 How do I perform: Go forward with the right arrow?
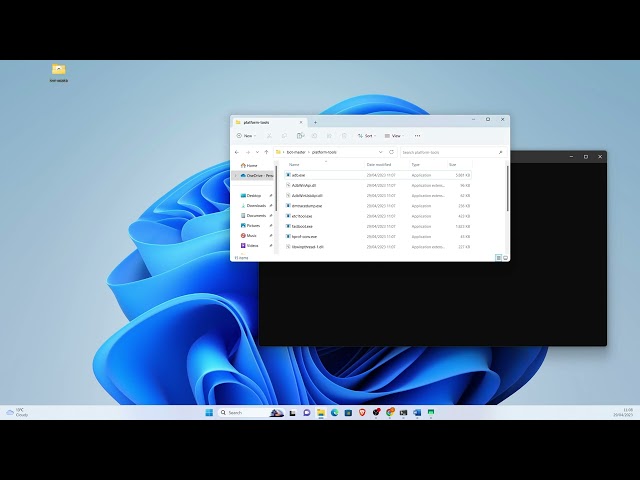pos(247,152)
